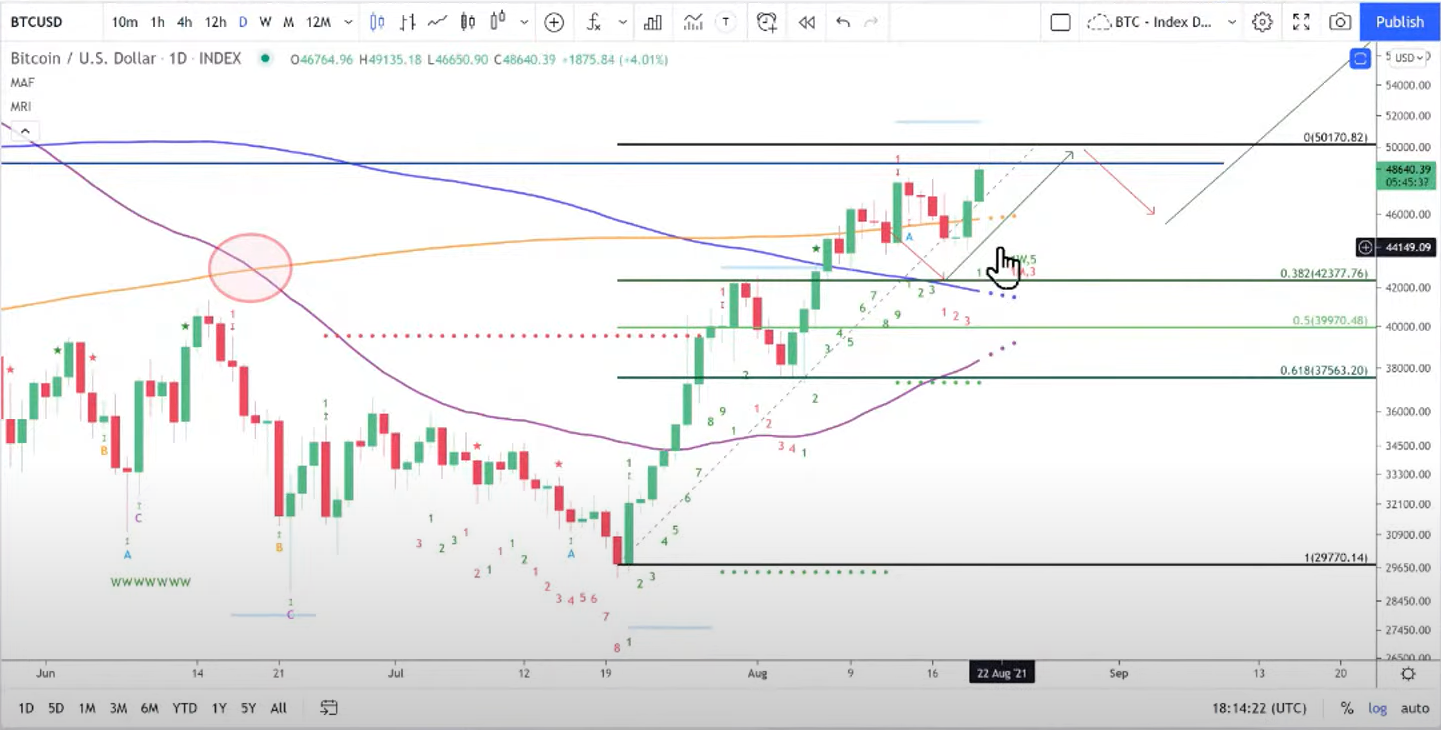
Task: Select the Bars chart style icon
Action: pyautogui.click(x=407, y=22)
